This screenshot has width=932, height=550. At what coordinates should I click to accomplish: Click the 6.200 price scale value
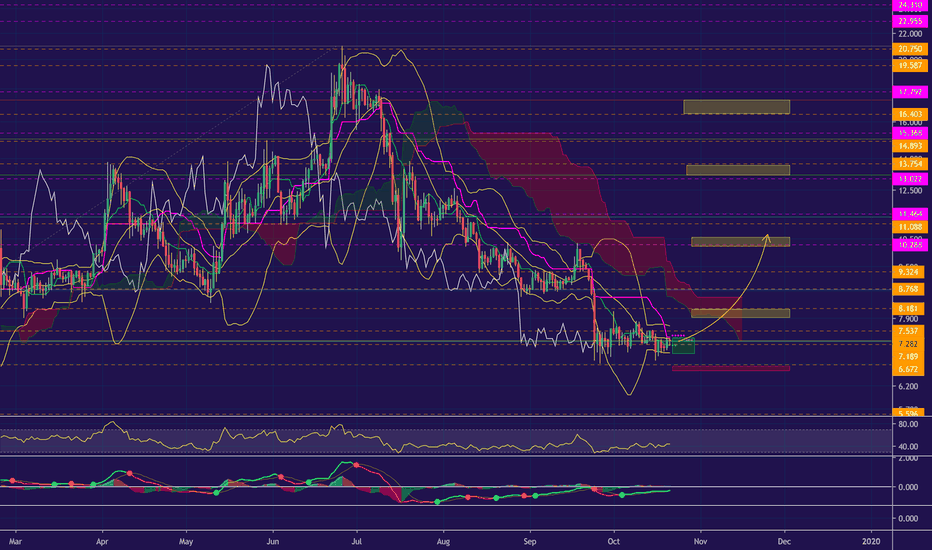point(908,386)
